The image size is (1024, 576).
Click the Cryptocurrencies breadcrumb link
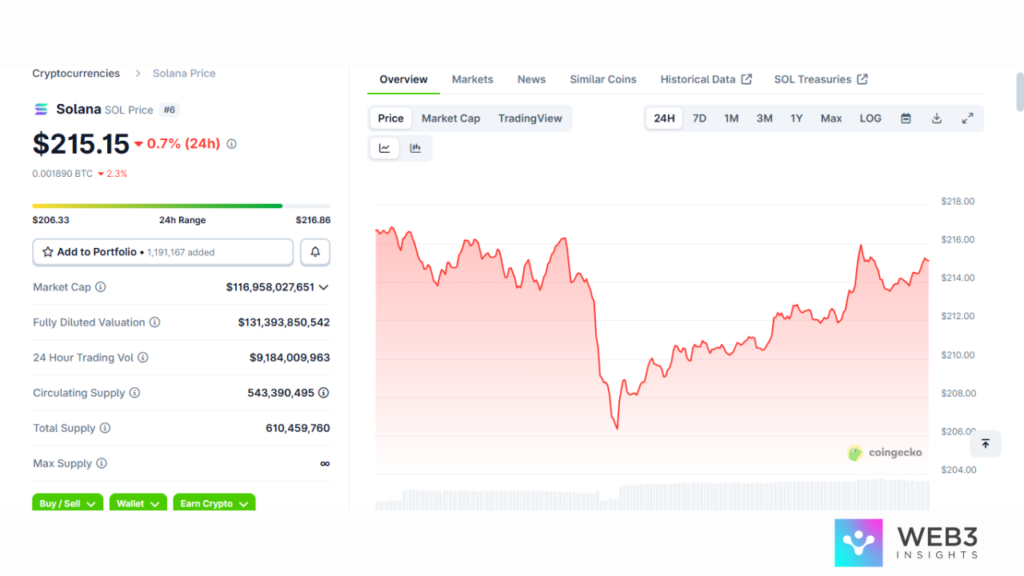click(x=76, y=73)
